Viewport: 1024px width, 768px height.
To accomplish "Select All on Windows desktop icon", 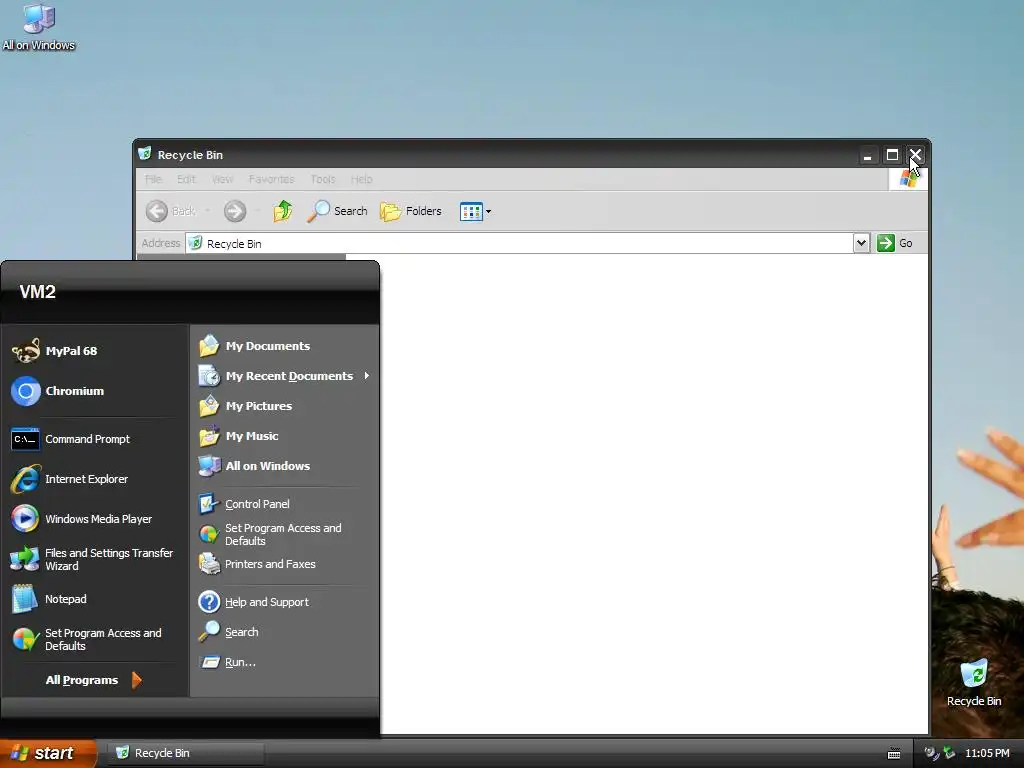I will (39, 27).
